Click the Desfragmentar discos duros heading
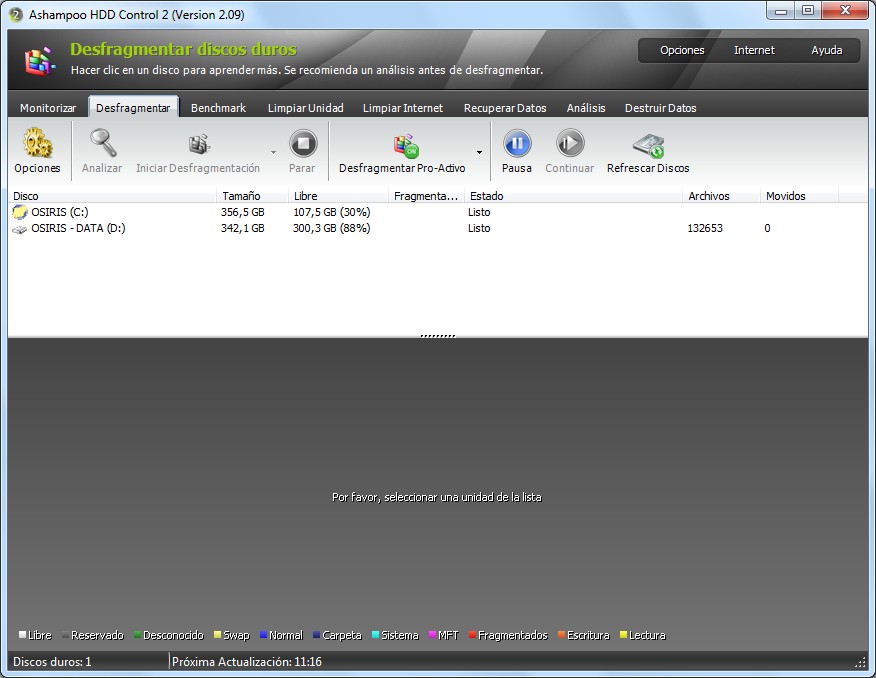This screenshot has width=876, height=678. click(x=183, y=49)
